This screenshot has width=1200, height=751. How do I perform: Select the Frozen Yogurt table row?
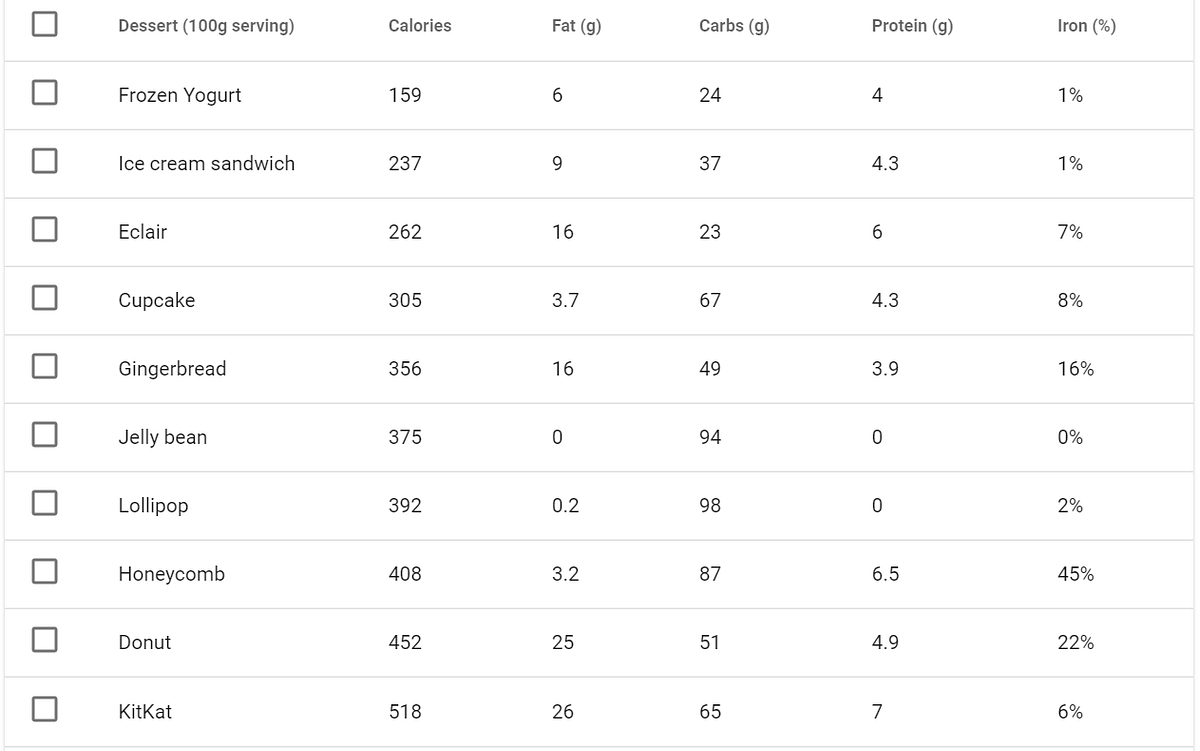click(600, 95)
